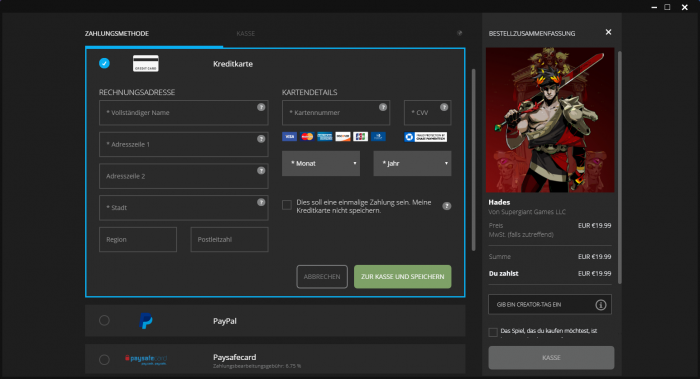
Task: Click the 'Hades' game title text
Action: click(499, 202)
